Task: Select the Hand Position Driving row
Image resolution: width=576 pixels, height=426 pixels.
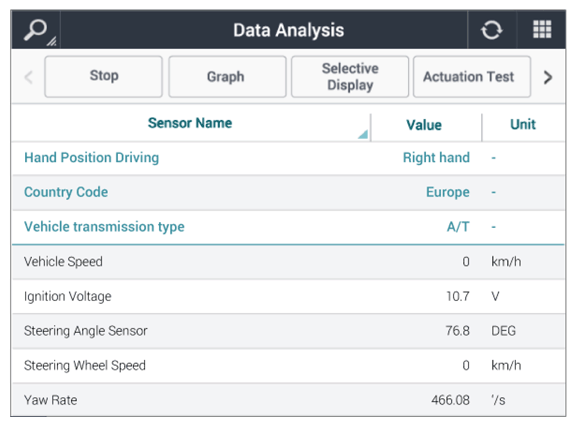Action: pyautogui.click(x=288, y=158)
